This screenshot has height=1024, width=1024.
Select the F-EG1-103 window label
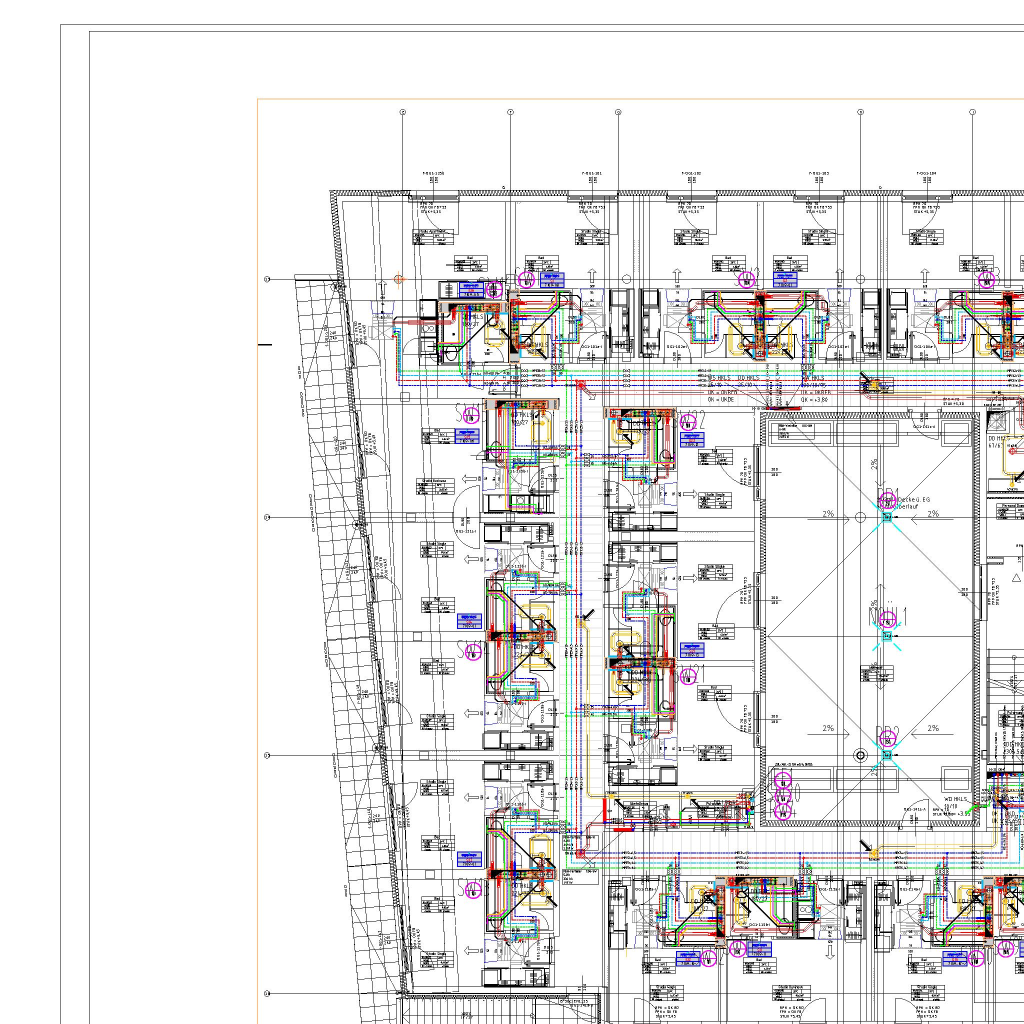click(x=818, y=174)
